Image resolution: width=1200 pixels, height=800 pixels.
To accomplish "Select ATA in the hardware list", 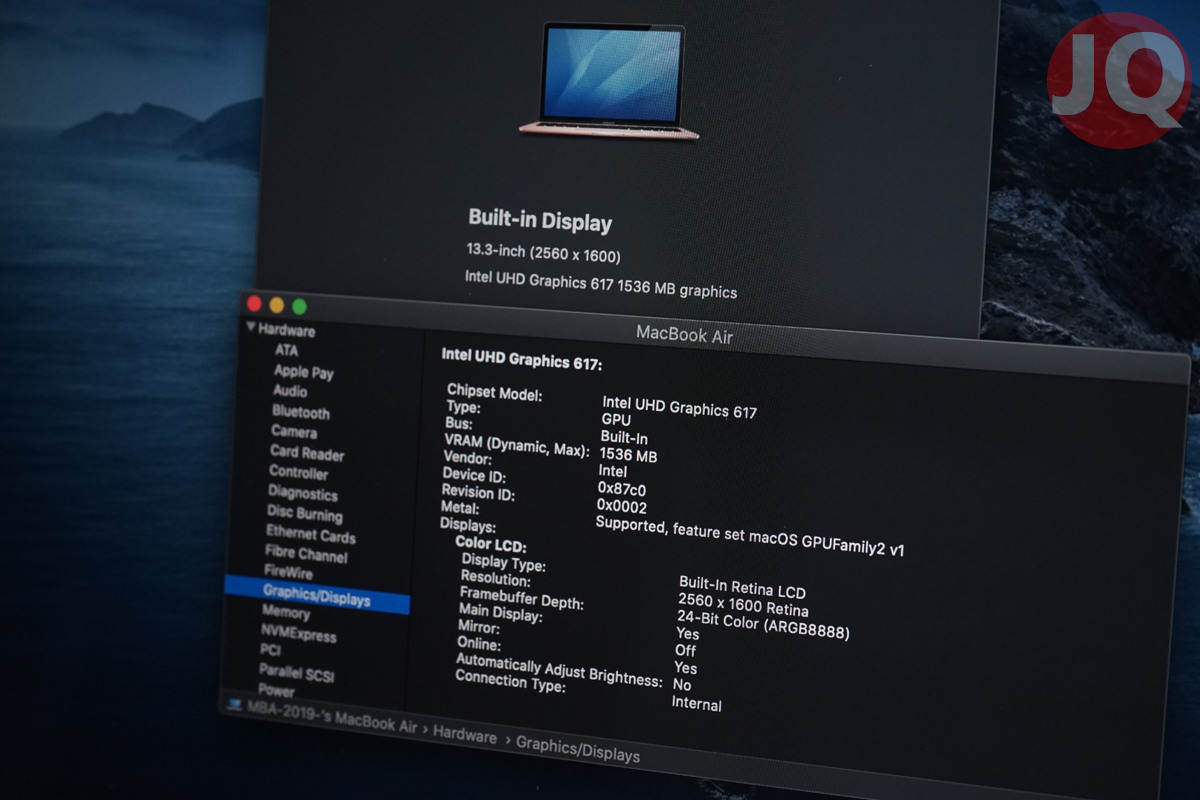I will coord(286,350).
